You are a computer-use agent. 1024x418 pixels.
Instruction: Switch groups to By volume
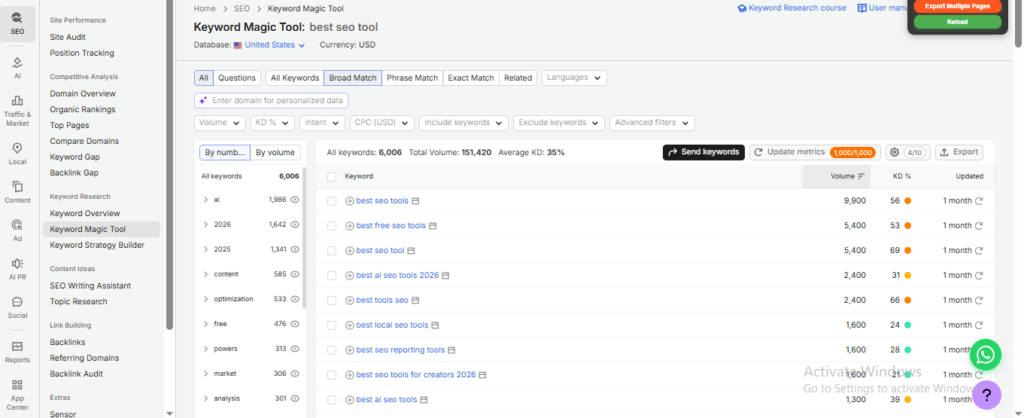click(275, 152)
